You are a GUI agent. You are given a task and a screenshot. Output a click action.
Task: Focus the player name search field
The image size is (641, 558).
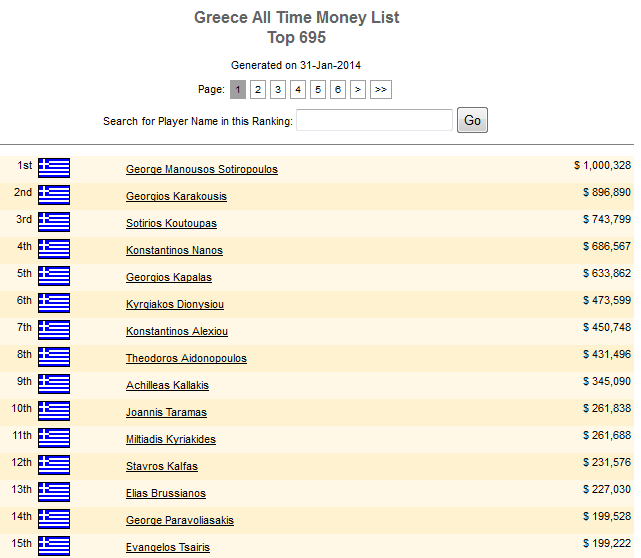[374, 120]
